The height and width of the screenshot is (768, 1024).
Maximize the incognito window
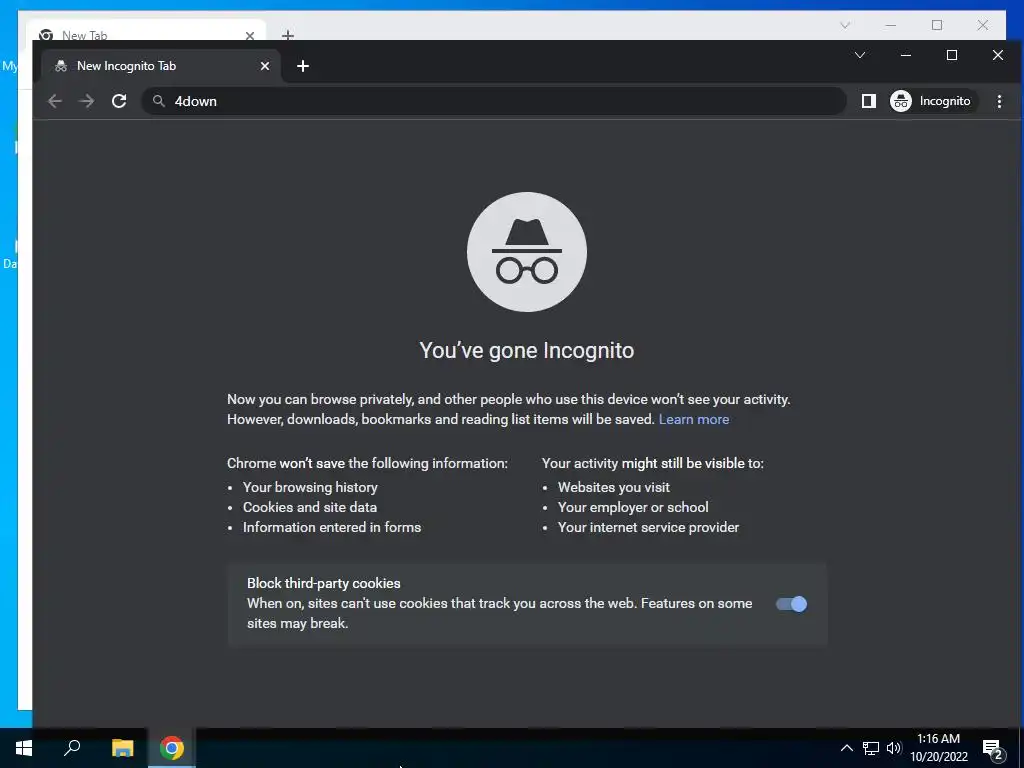(952, 56)
